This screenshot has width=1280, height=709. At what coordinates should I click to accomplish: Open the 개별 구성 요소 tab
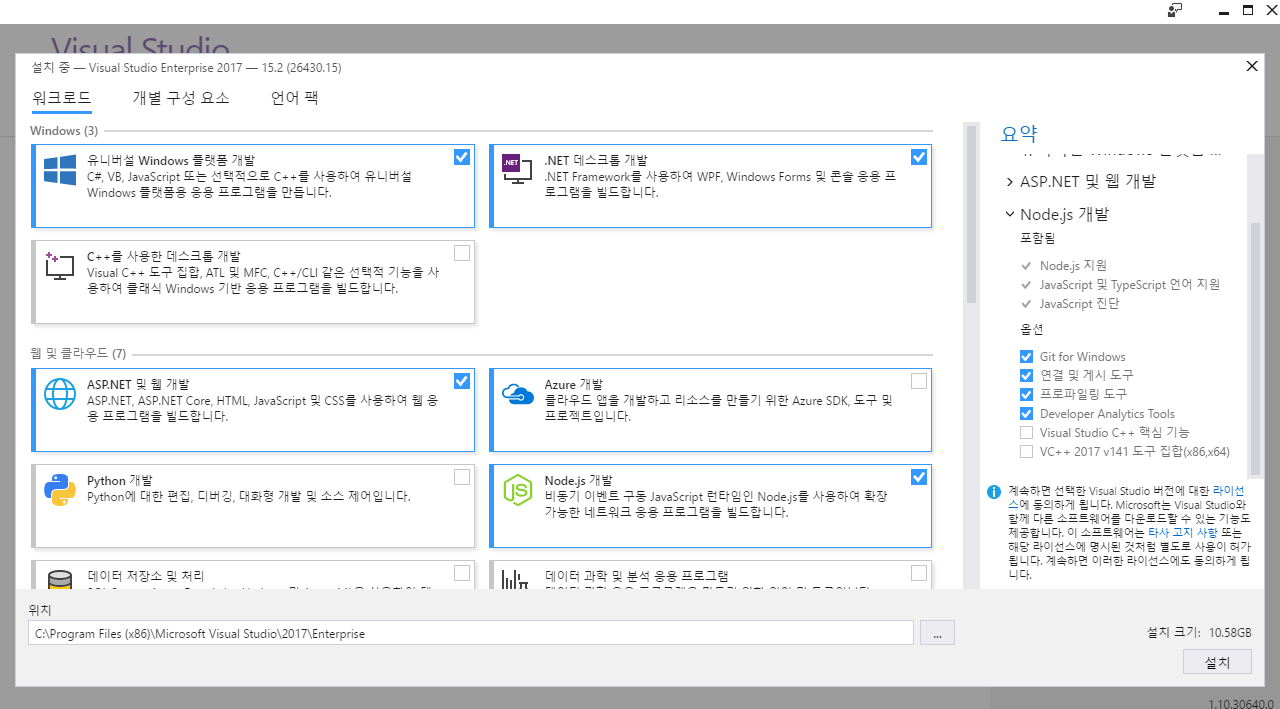(x=181, y=98)
